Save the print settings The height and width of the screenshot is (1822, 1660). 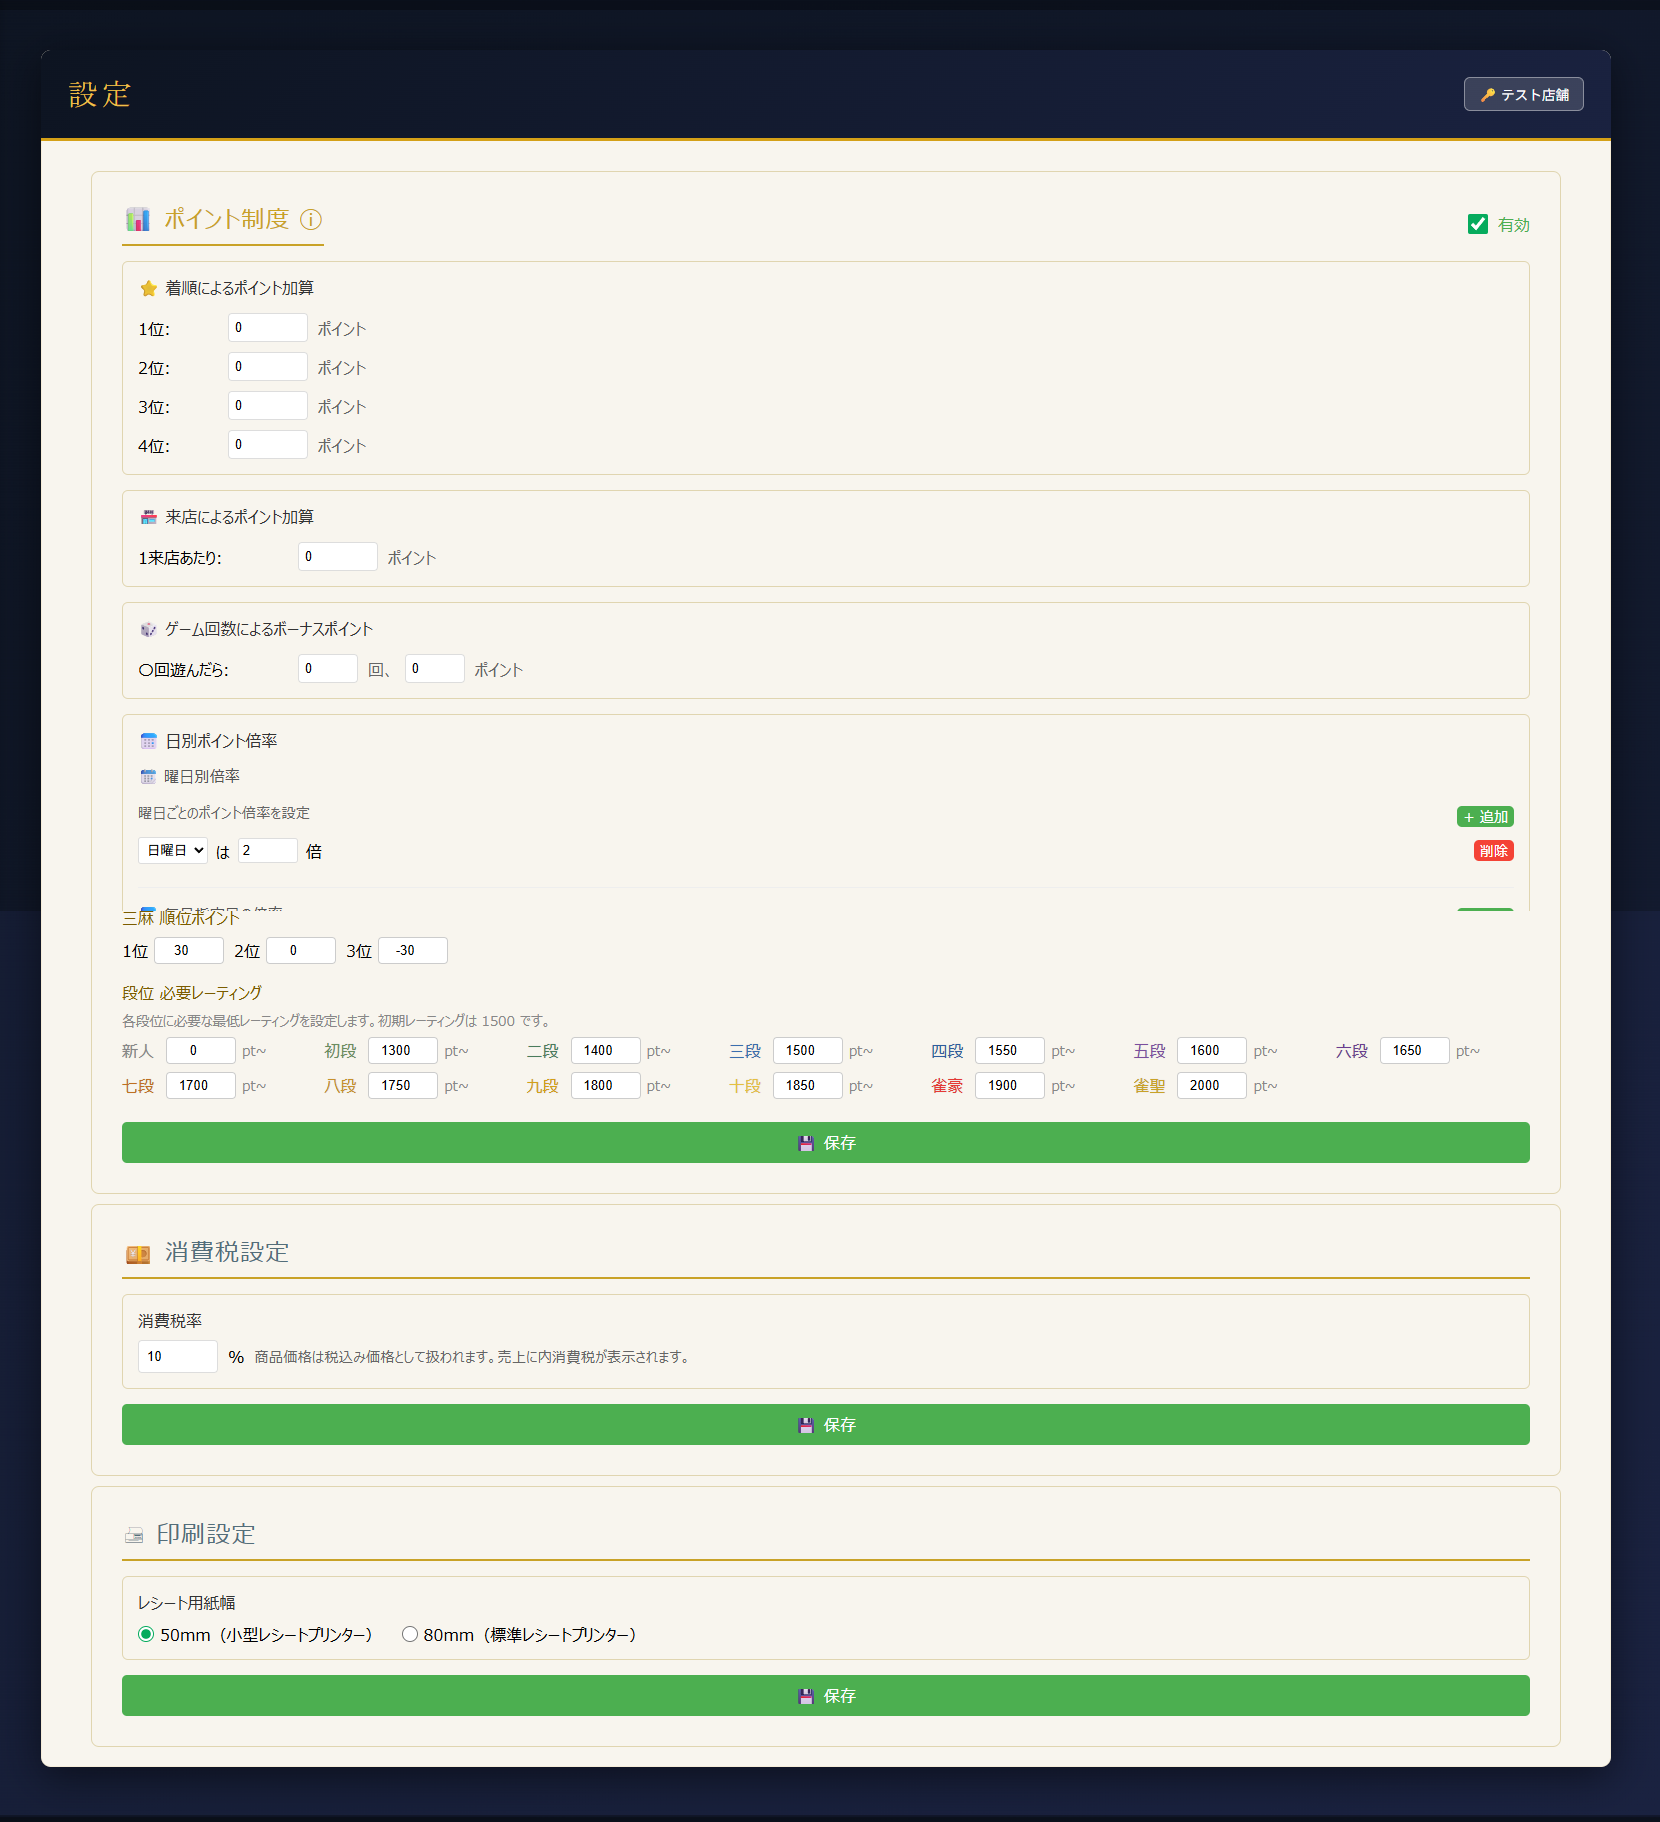tap(826, 1695)
